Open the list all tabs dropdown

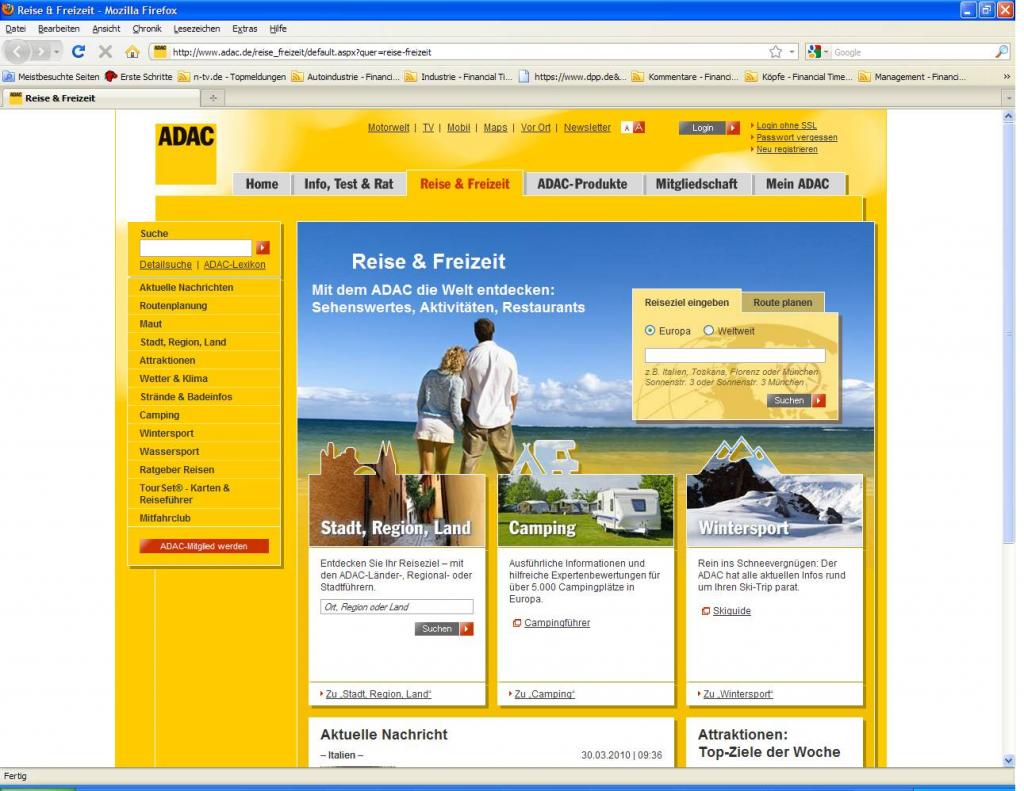(x=1009, y=98)
